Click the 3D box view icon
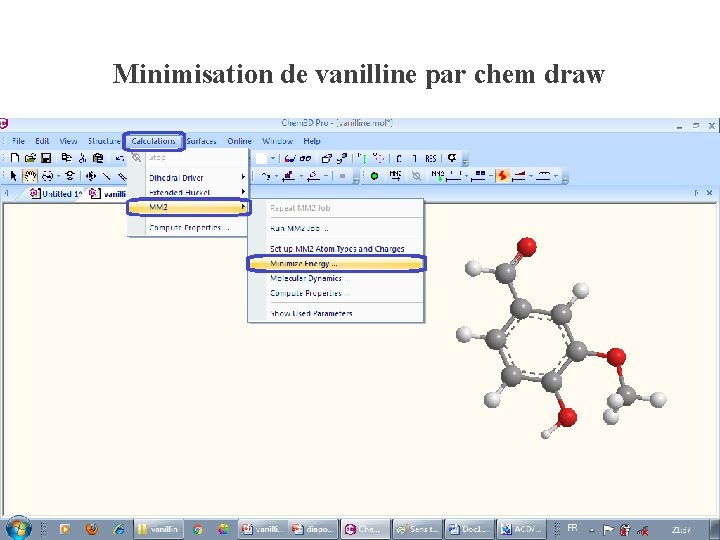The width and height of the screenshot is (720, 540). point(326,158)
